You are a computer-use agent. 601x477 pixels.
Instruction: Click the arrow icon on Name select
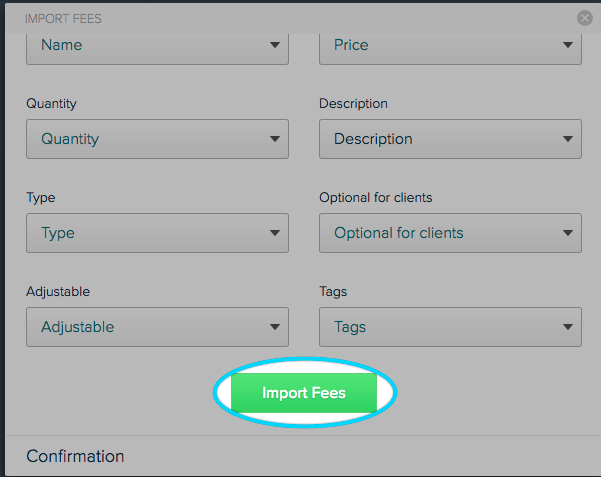pyautogui.click(x=275, y=45)
